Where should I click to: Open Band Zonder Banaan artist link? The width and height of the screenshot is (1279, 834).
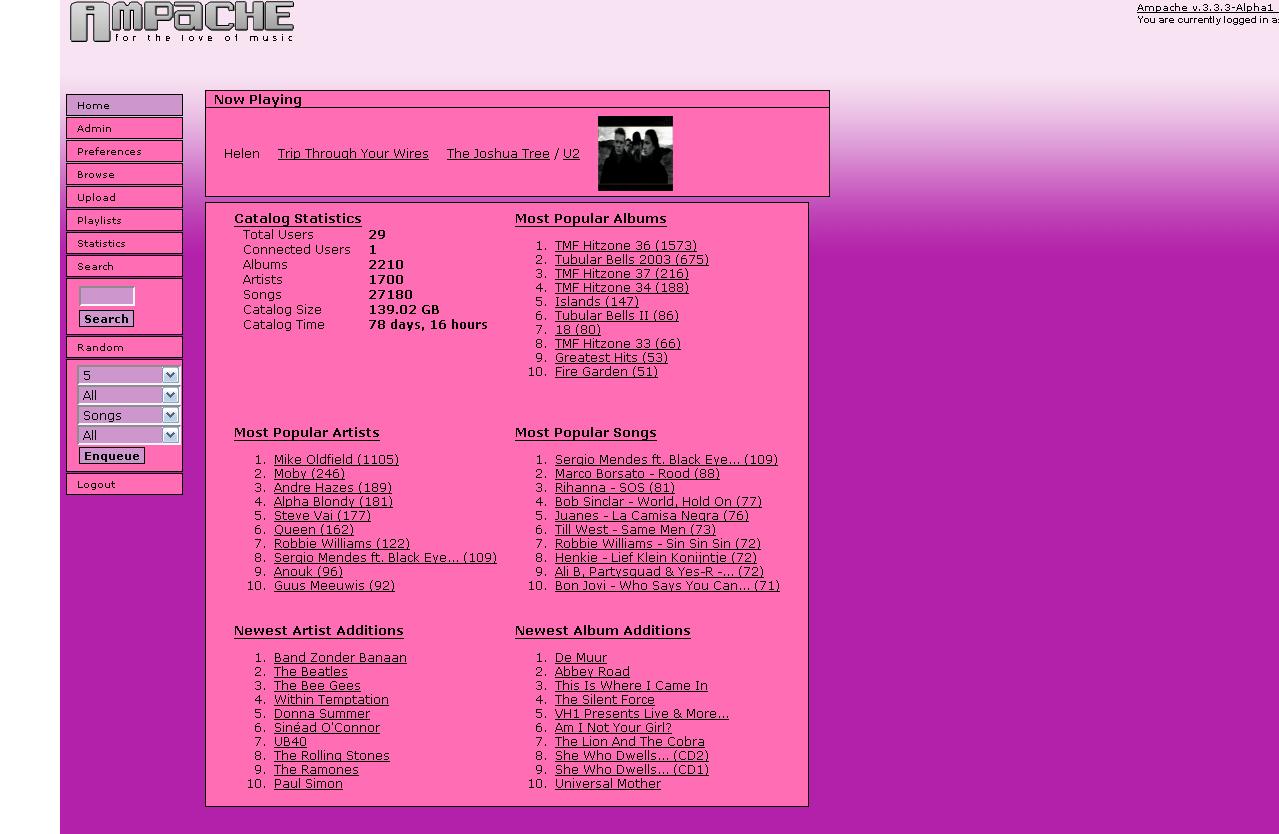click(340, 658)
